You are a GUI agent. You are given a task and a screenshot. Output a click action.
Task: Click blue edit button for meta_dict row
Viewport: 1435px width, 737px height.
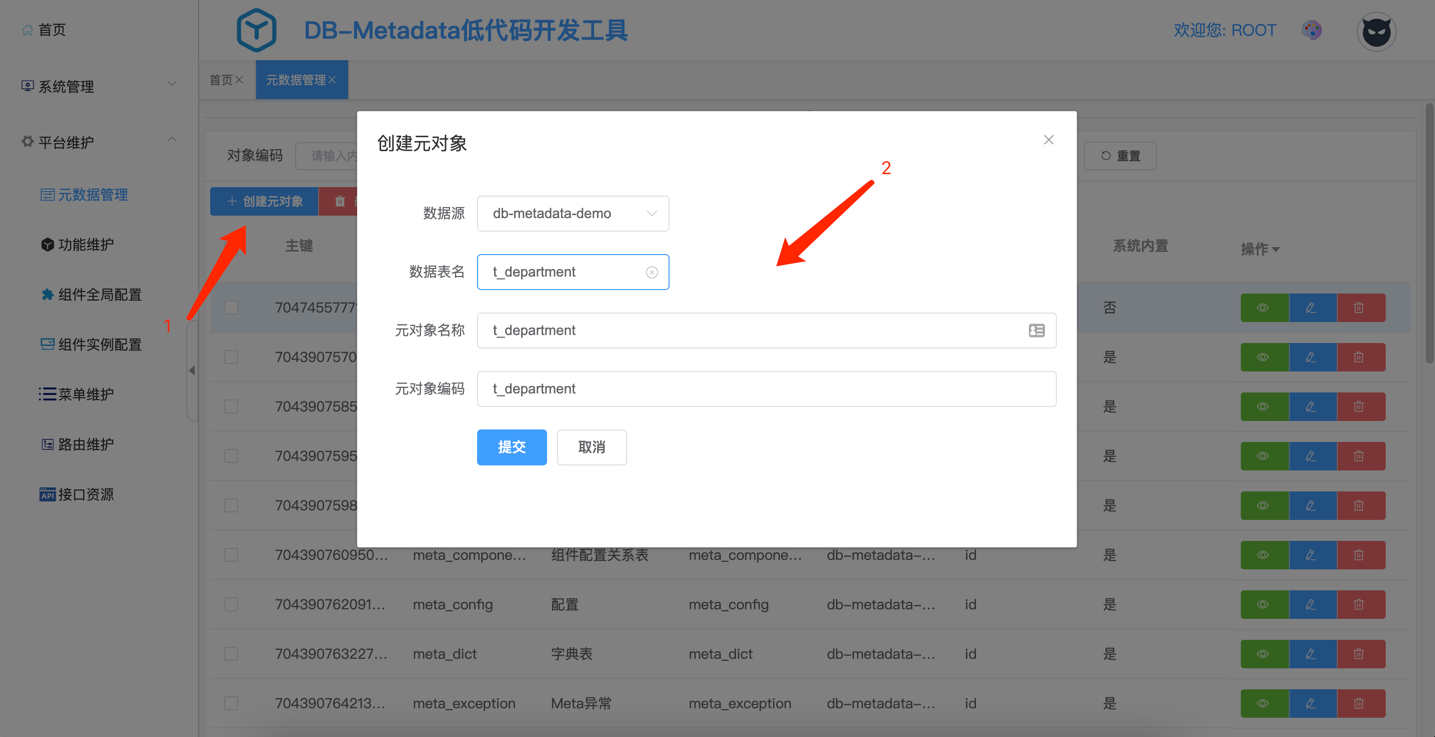coord(1311,654)
